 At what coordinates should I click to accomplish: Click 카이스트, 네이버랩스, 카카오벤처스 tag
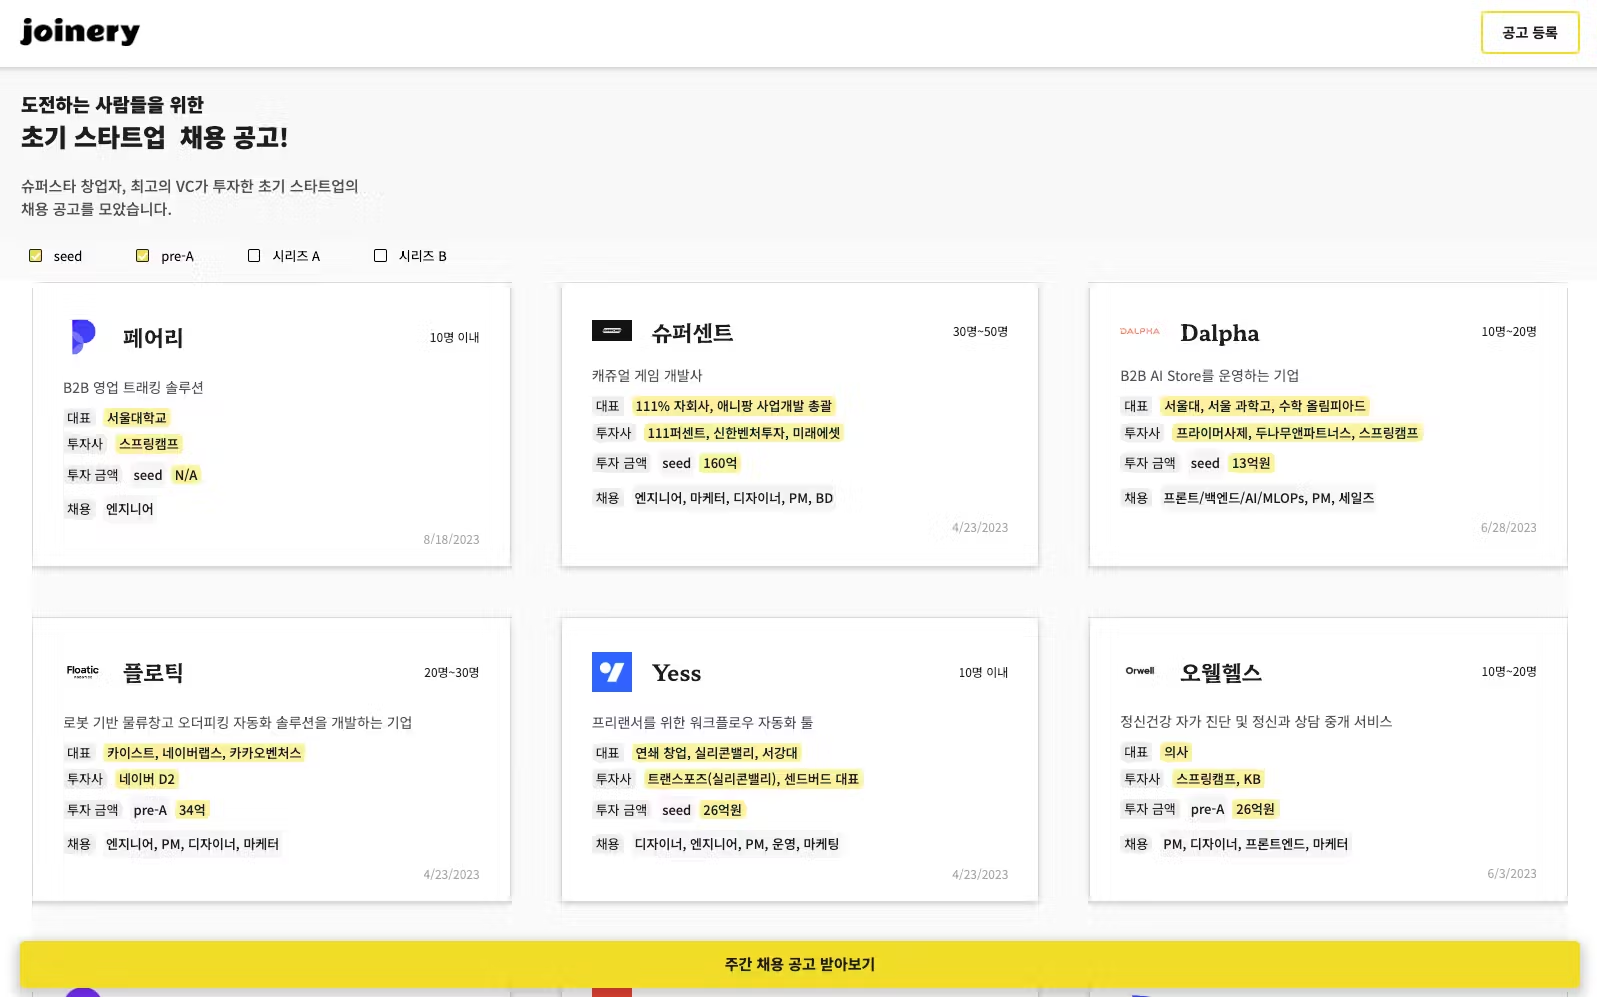point(204,753)
